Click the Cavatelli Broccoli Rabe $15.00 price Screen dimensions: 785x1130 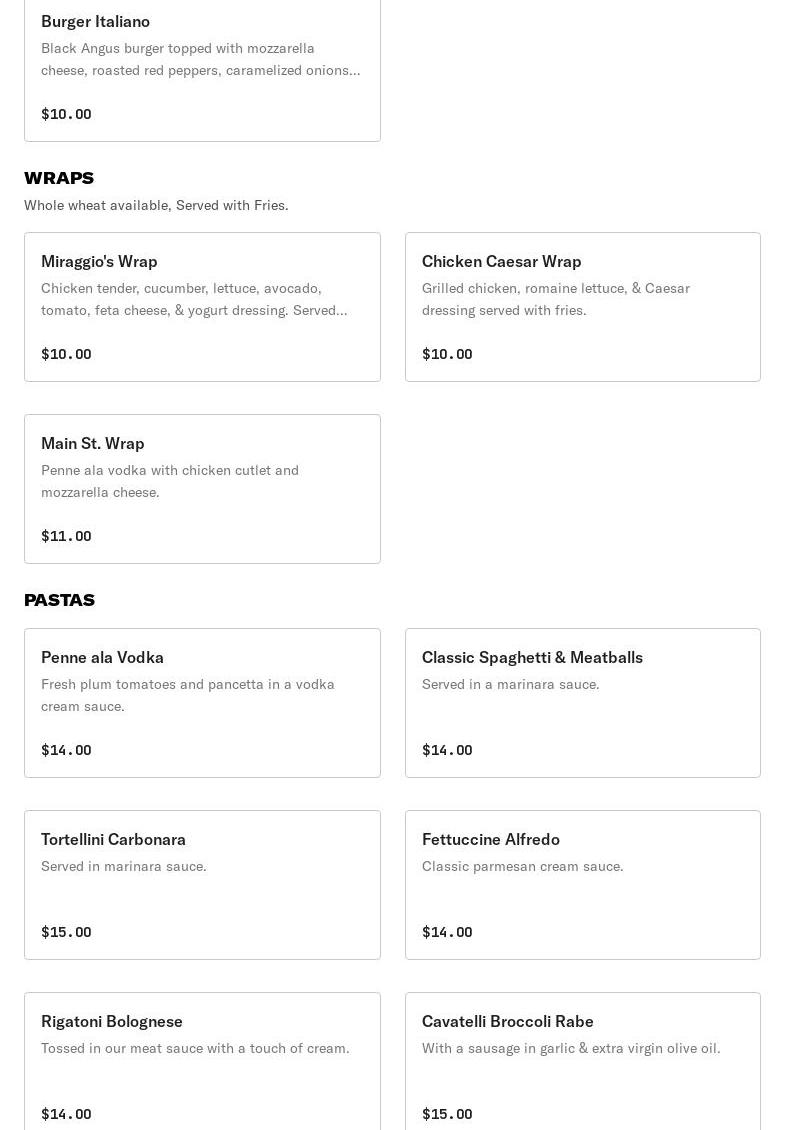click(x=447, y=1114)
